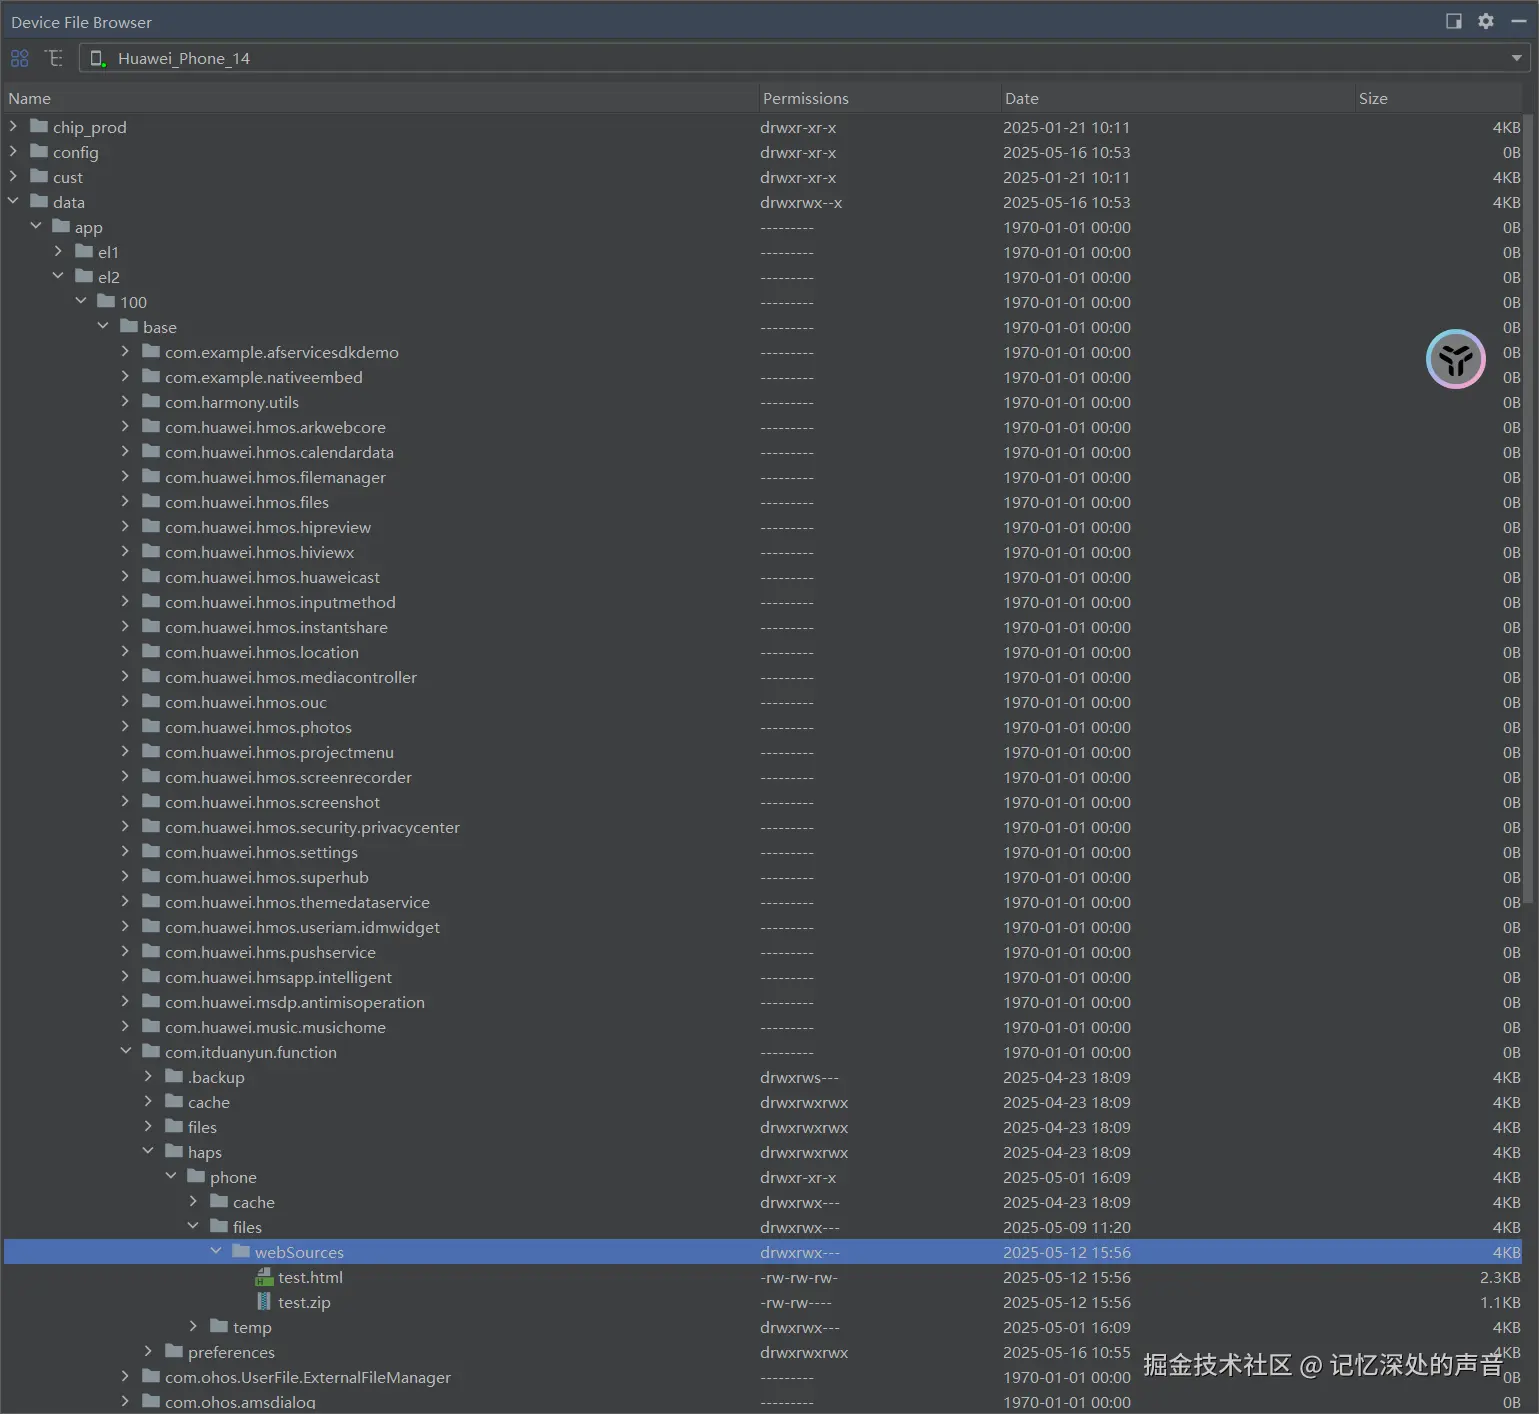Click date 2025-05-12 15:56 of test.zip
1539x1414 pixels.
(x=1067, y=1302)
